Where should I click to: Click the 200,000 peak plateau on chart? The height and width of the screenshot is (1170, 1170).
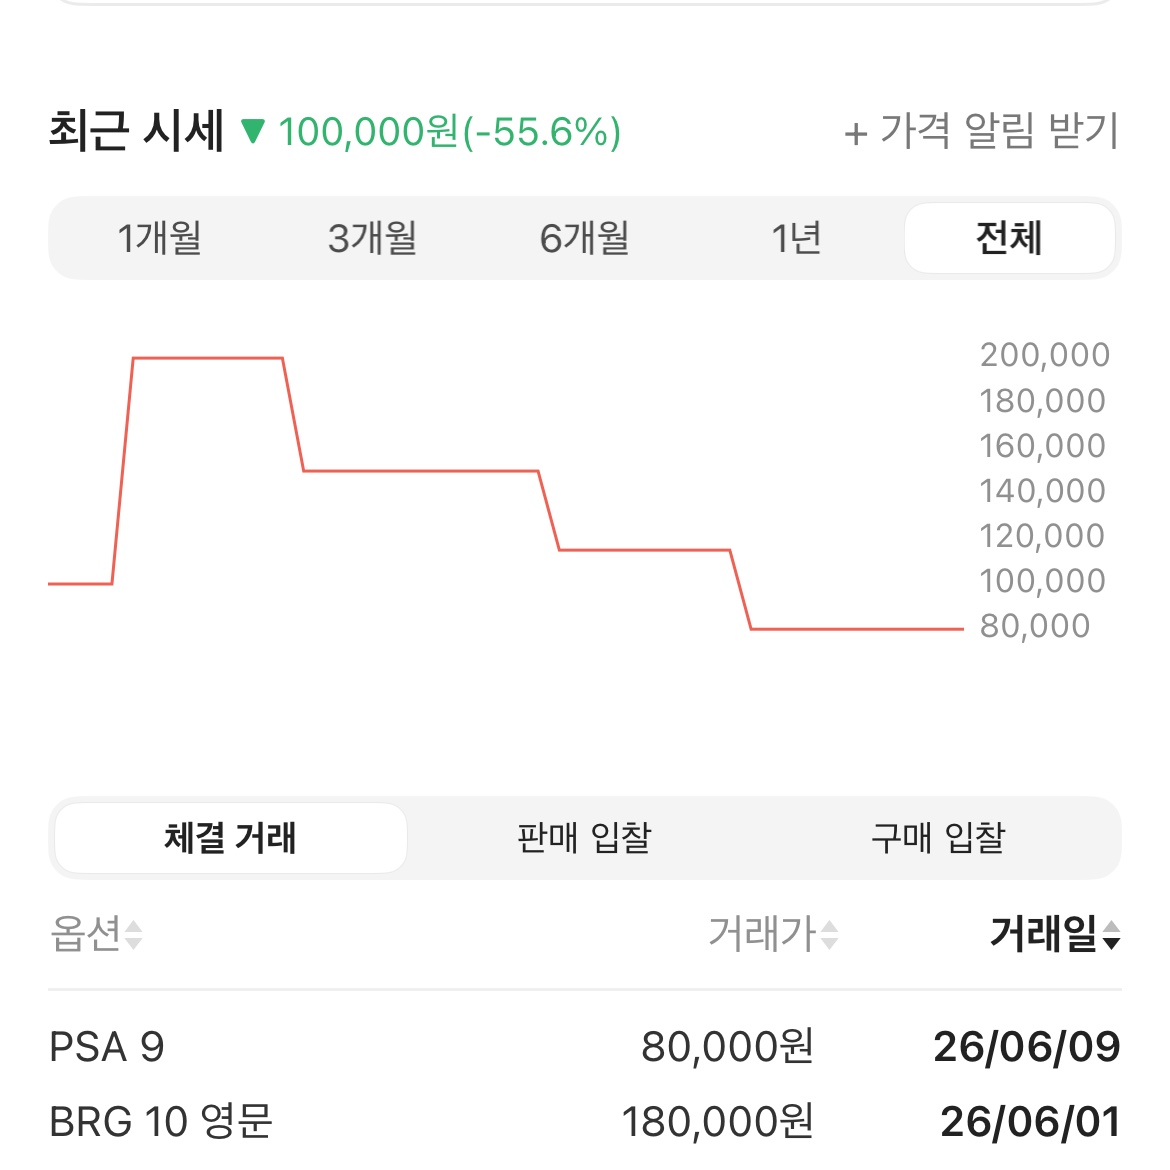point(207,358)
